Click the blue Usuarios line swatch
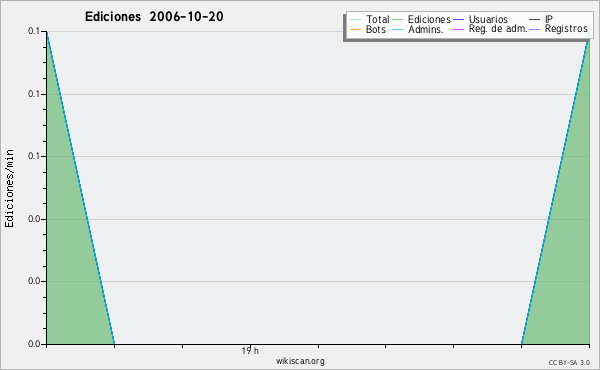600x370 pixels. click(x=458, y=20)
